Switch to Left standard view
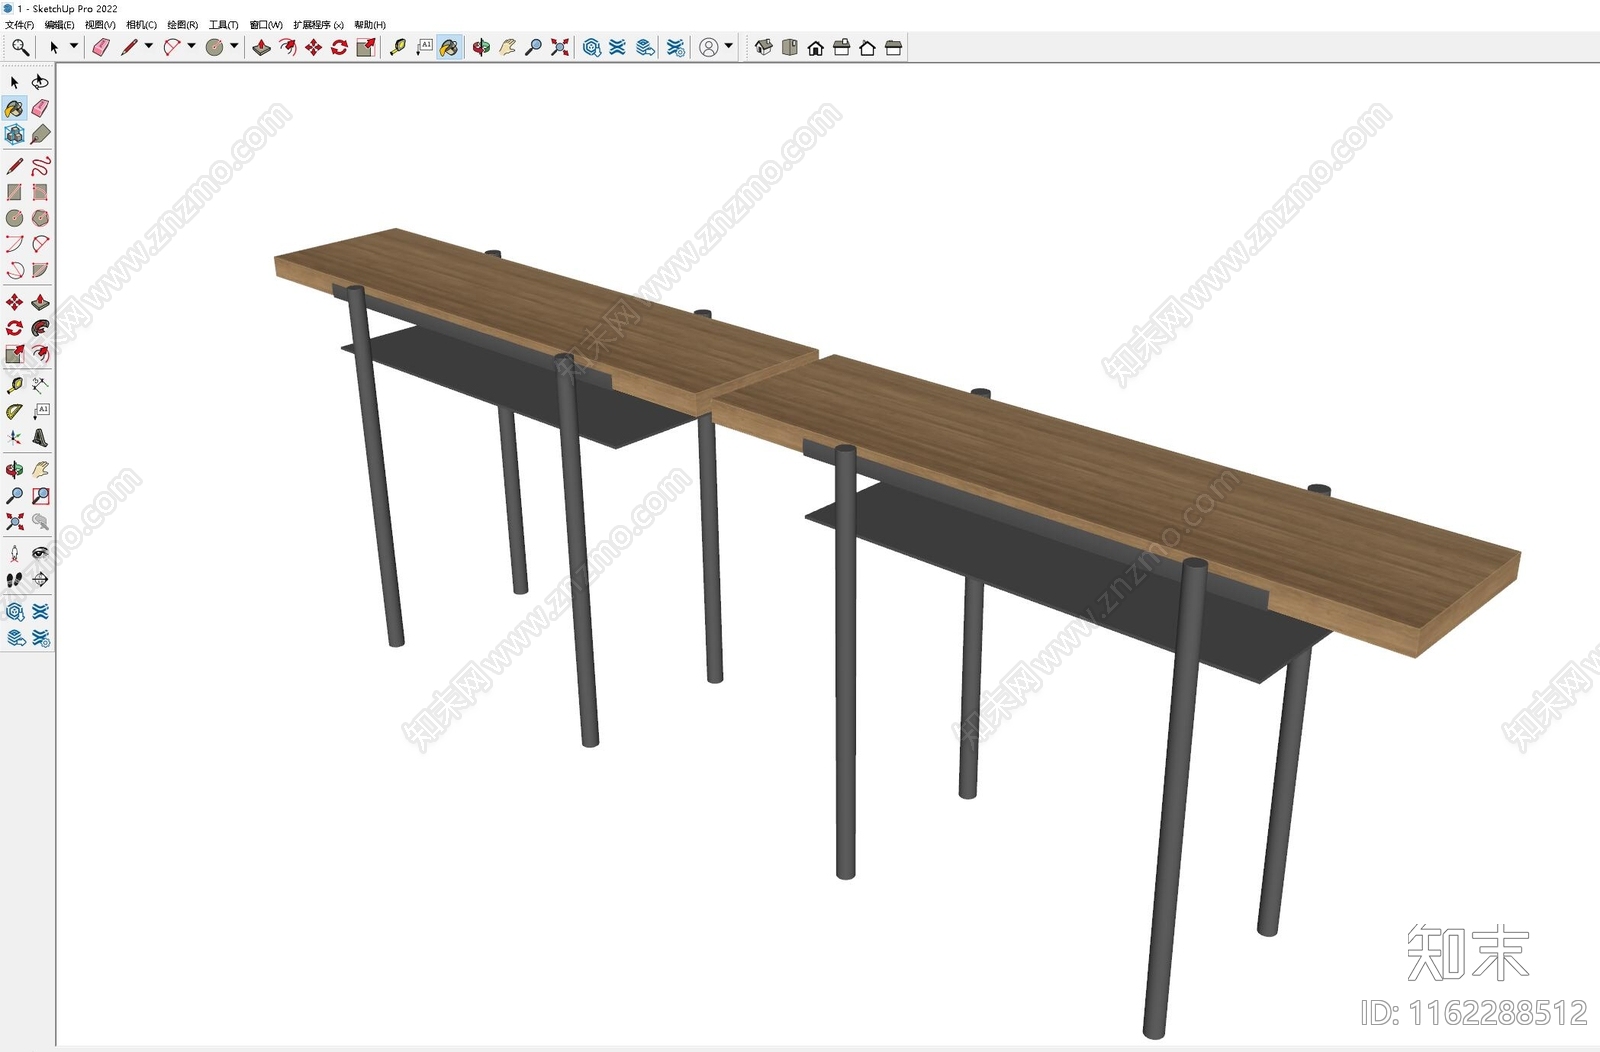Image resolution: width=1600 pixels, height=1052 pixels. (894, 47)
